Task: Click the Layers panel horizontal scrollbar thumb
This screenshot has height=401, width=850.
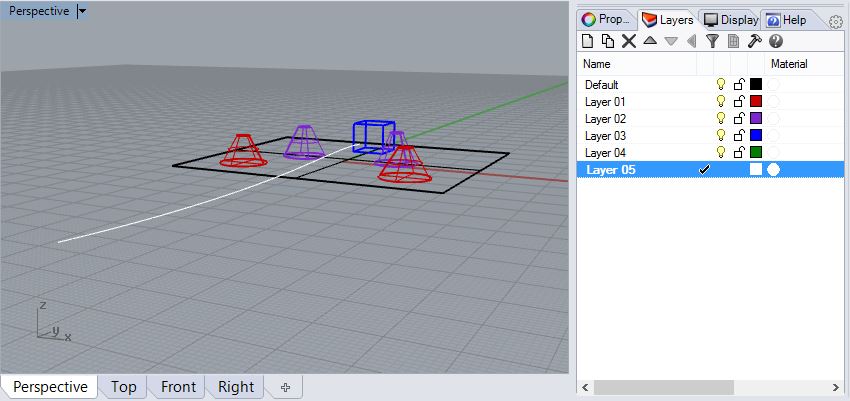Action: (x=664, y=387)
